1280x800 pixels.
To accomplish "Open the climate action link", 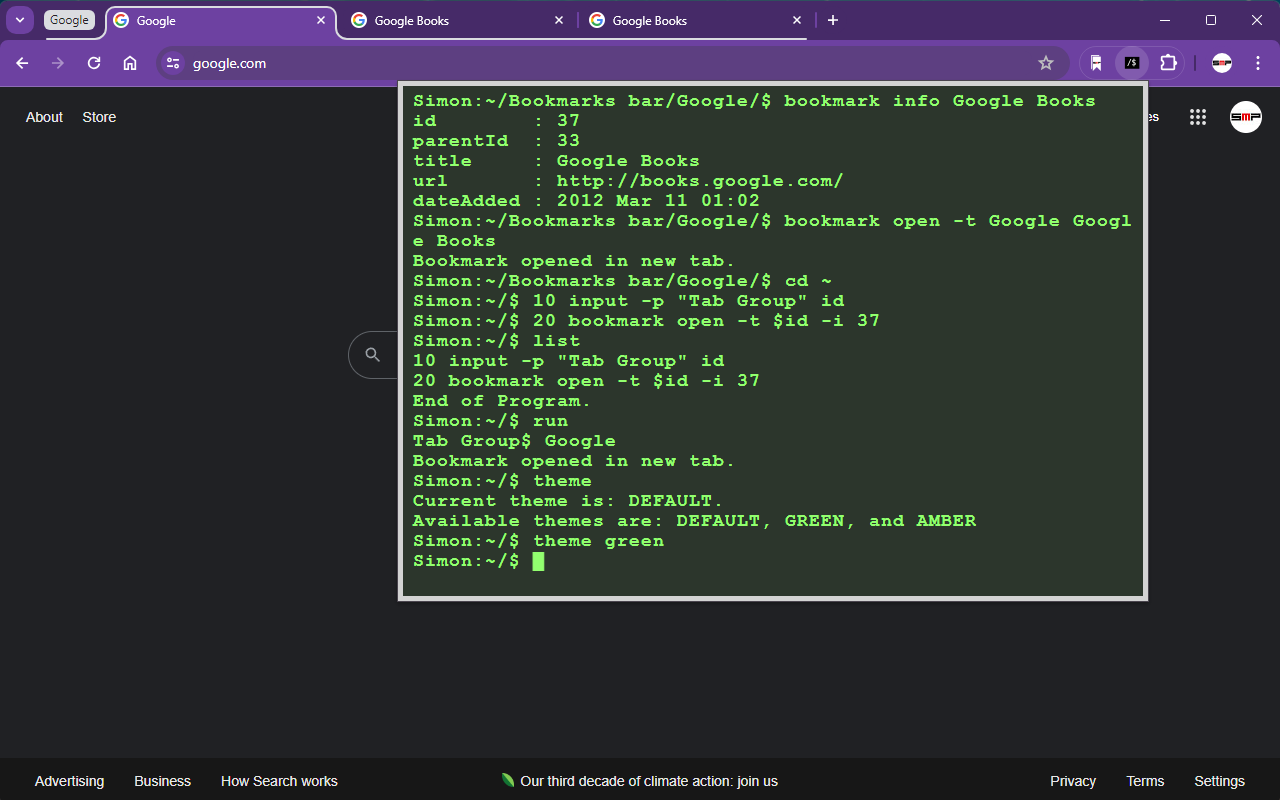I will point(640,781).
